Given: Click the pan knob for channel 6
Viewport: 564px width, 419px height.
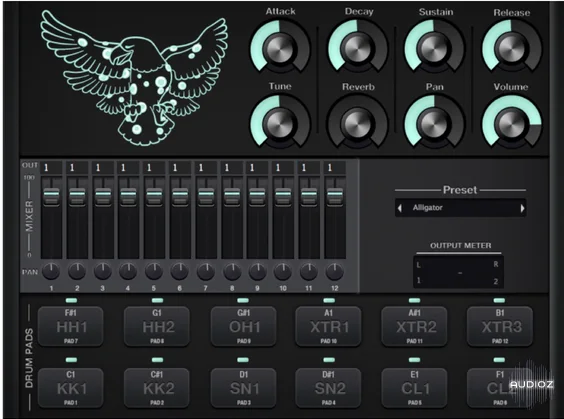Looking at the screenshot, I should [x=179, y=271].
